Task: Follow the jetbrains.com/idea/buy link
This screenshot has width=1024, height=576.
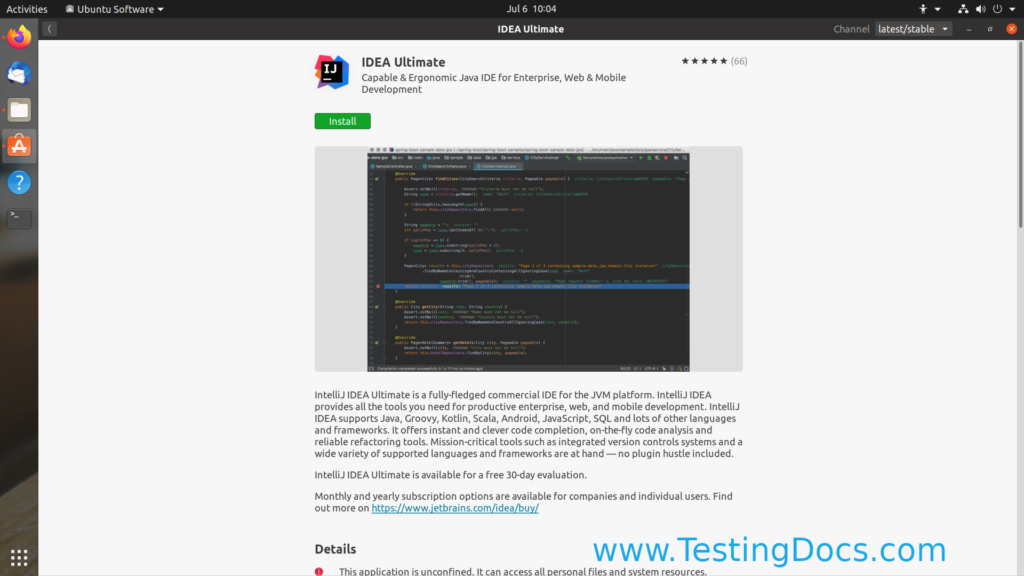Action: (454, 507)
